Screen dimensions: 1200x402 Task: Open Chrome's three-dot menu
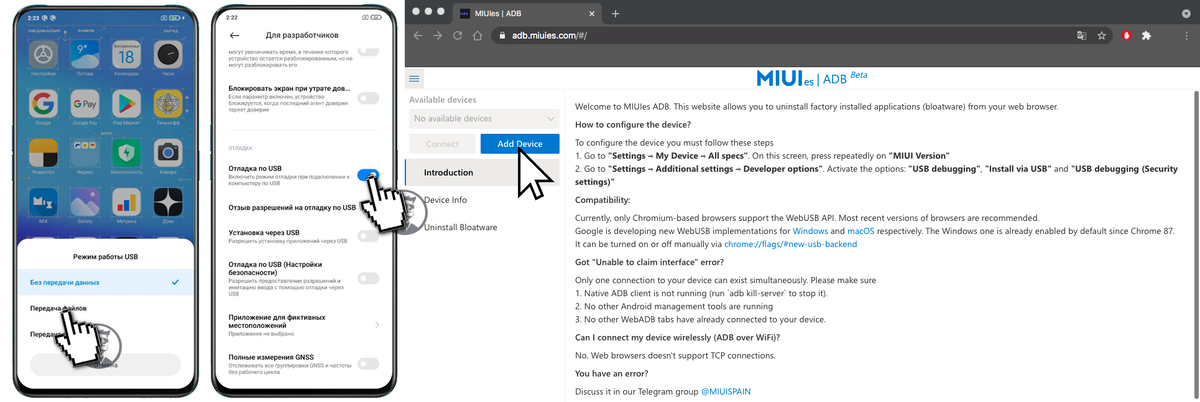(1185, 35)
